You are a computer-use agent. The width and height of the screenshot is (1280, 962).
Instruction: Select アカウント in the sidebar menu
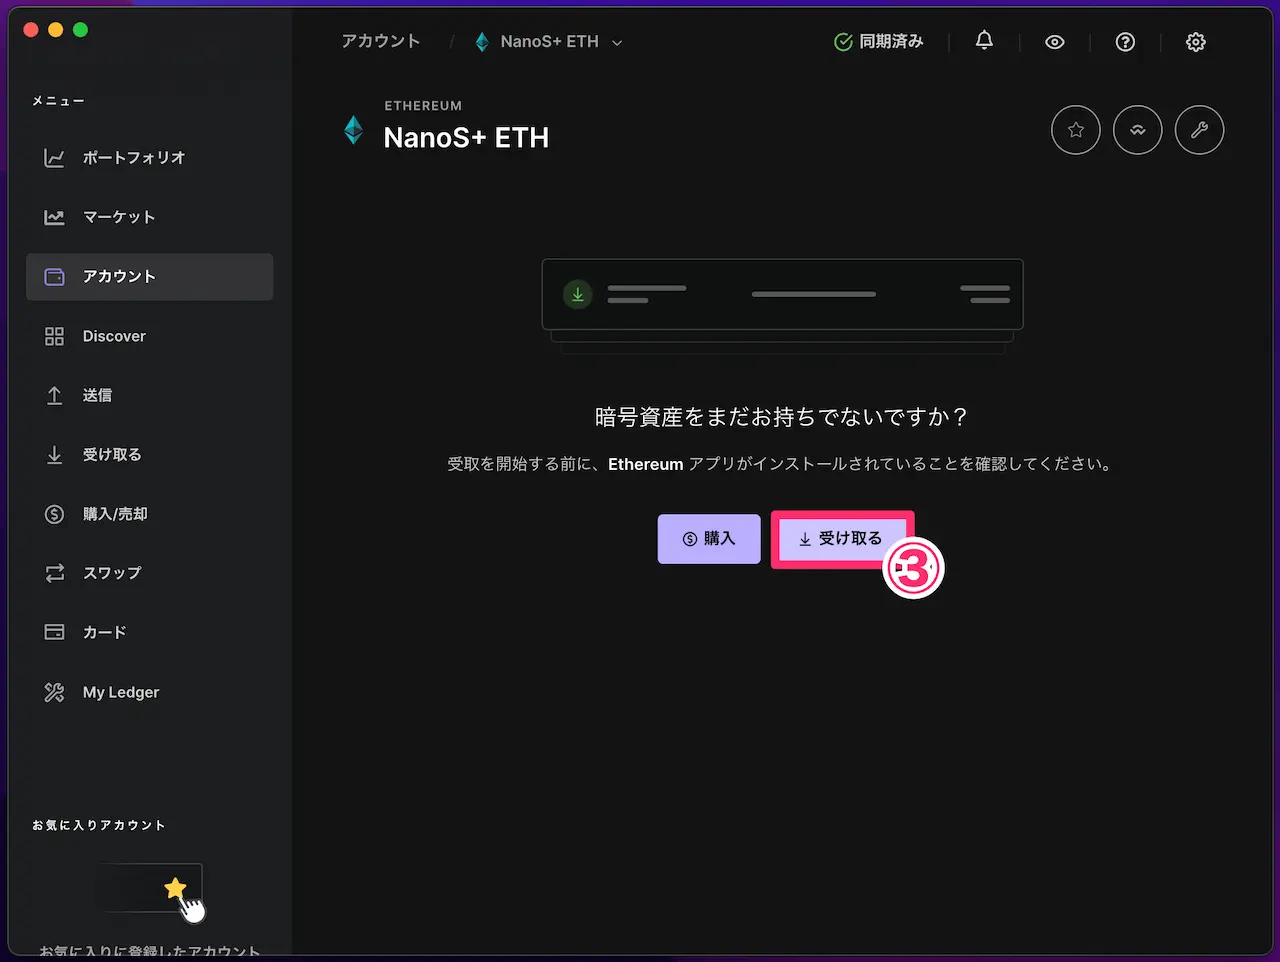click(x=149, y=277)
